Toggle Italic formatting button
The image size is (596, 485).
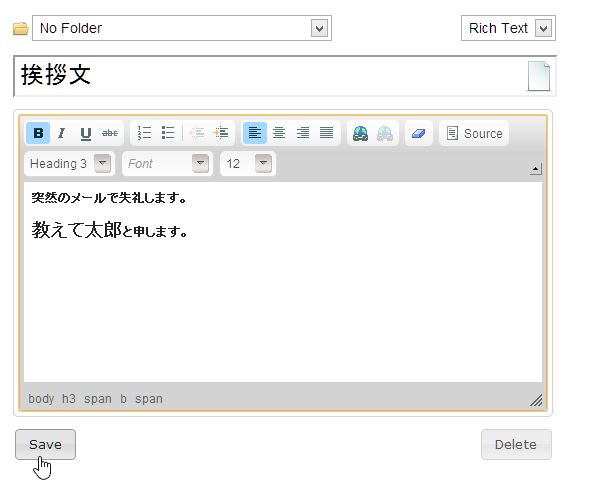coord(62,133)
